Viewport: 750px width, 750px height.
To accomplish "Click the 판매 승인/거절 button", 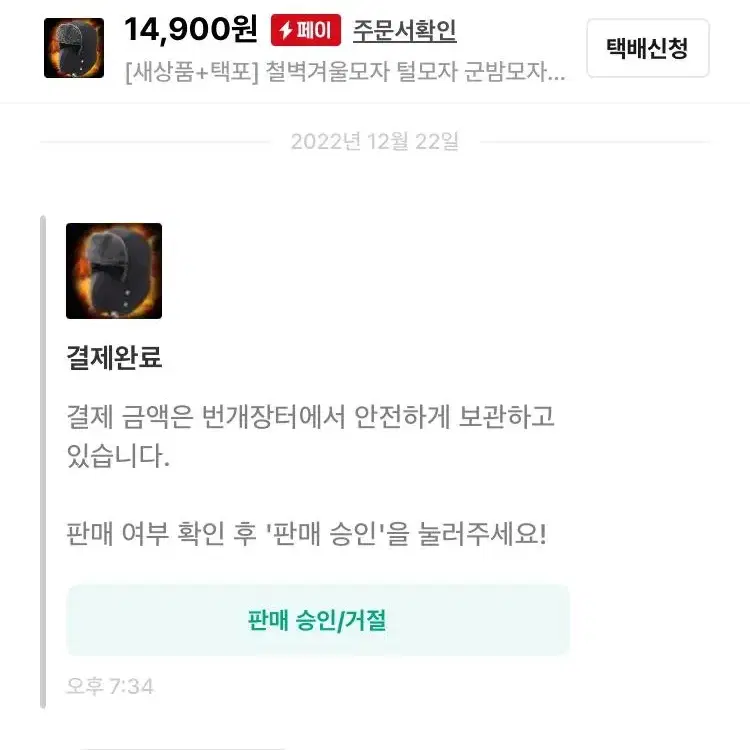I will coord(318,620).
